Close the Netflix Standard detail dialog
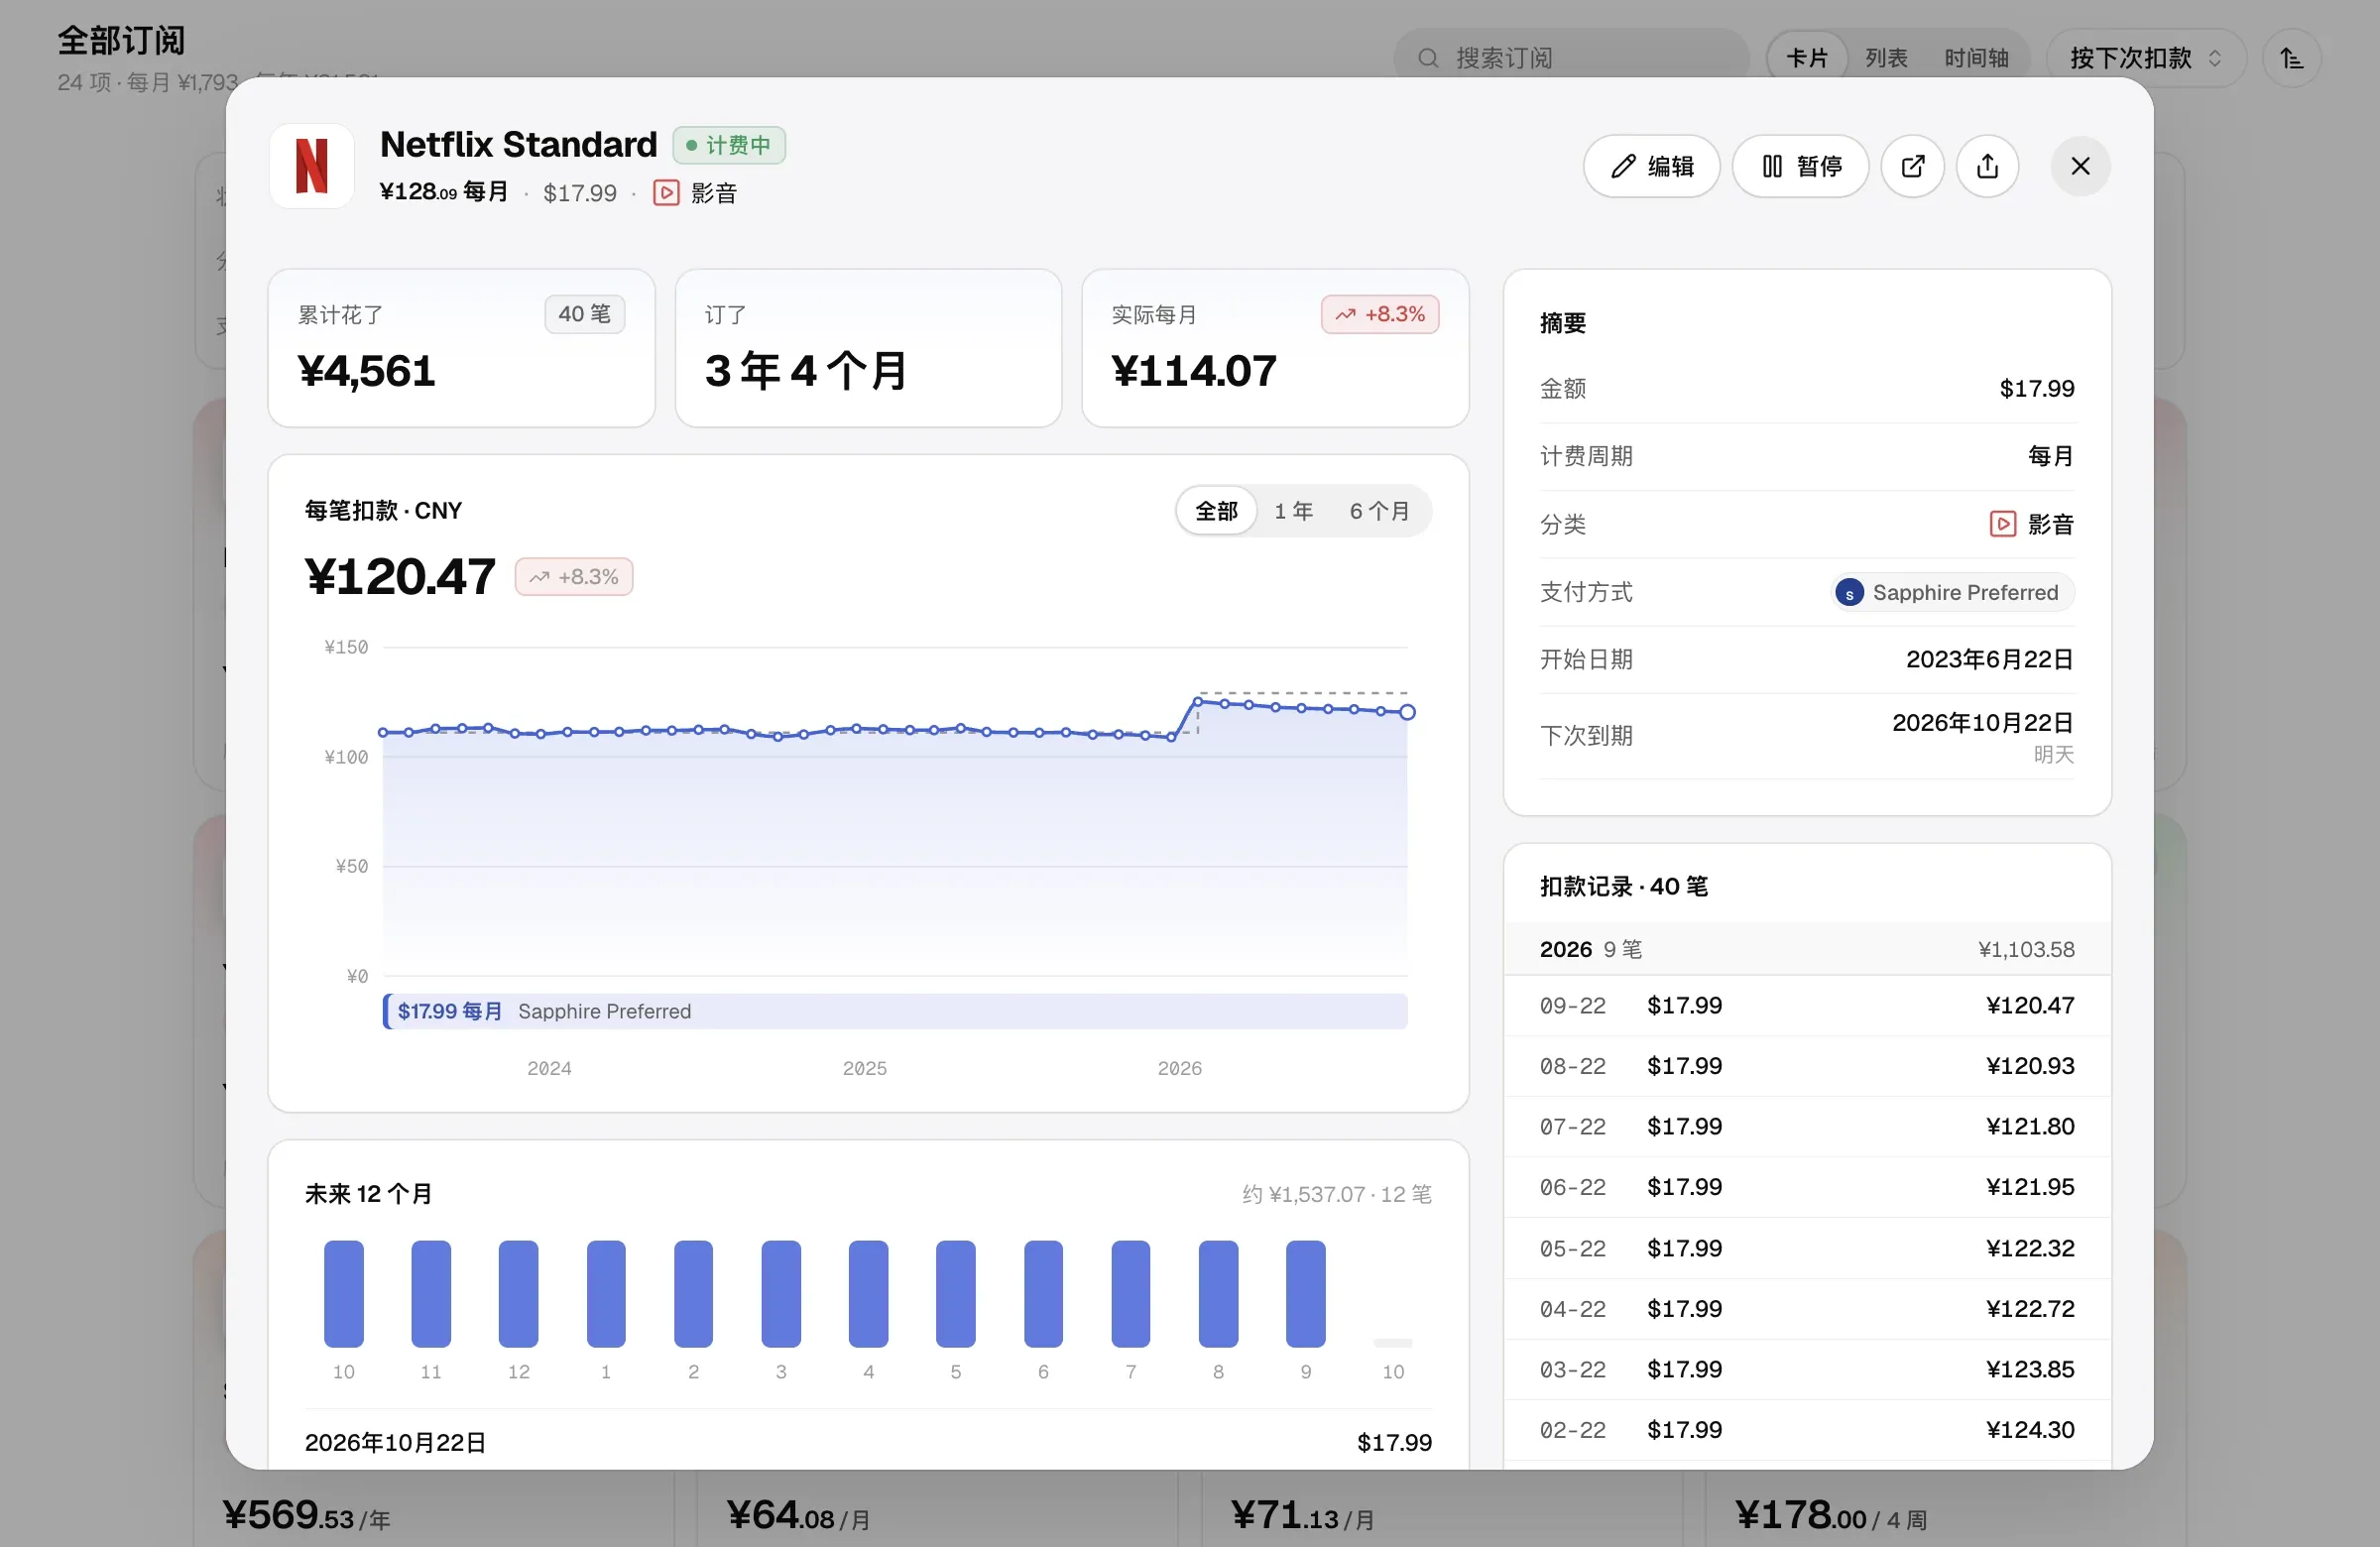This screenshot has width=2380, height=1547. [2080, 166]
